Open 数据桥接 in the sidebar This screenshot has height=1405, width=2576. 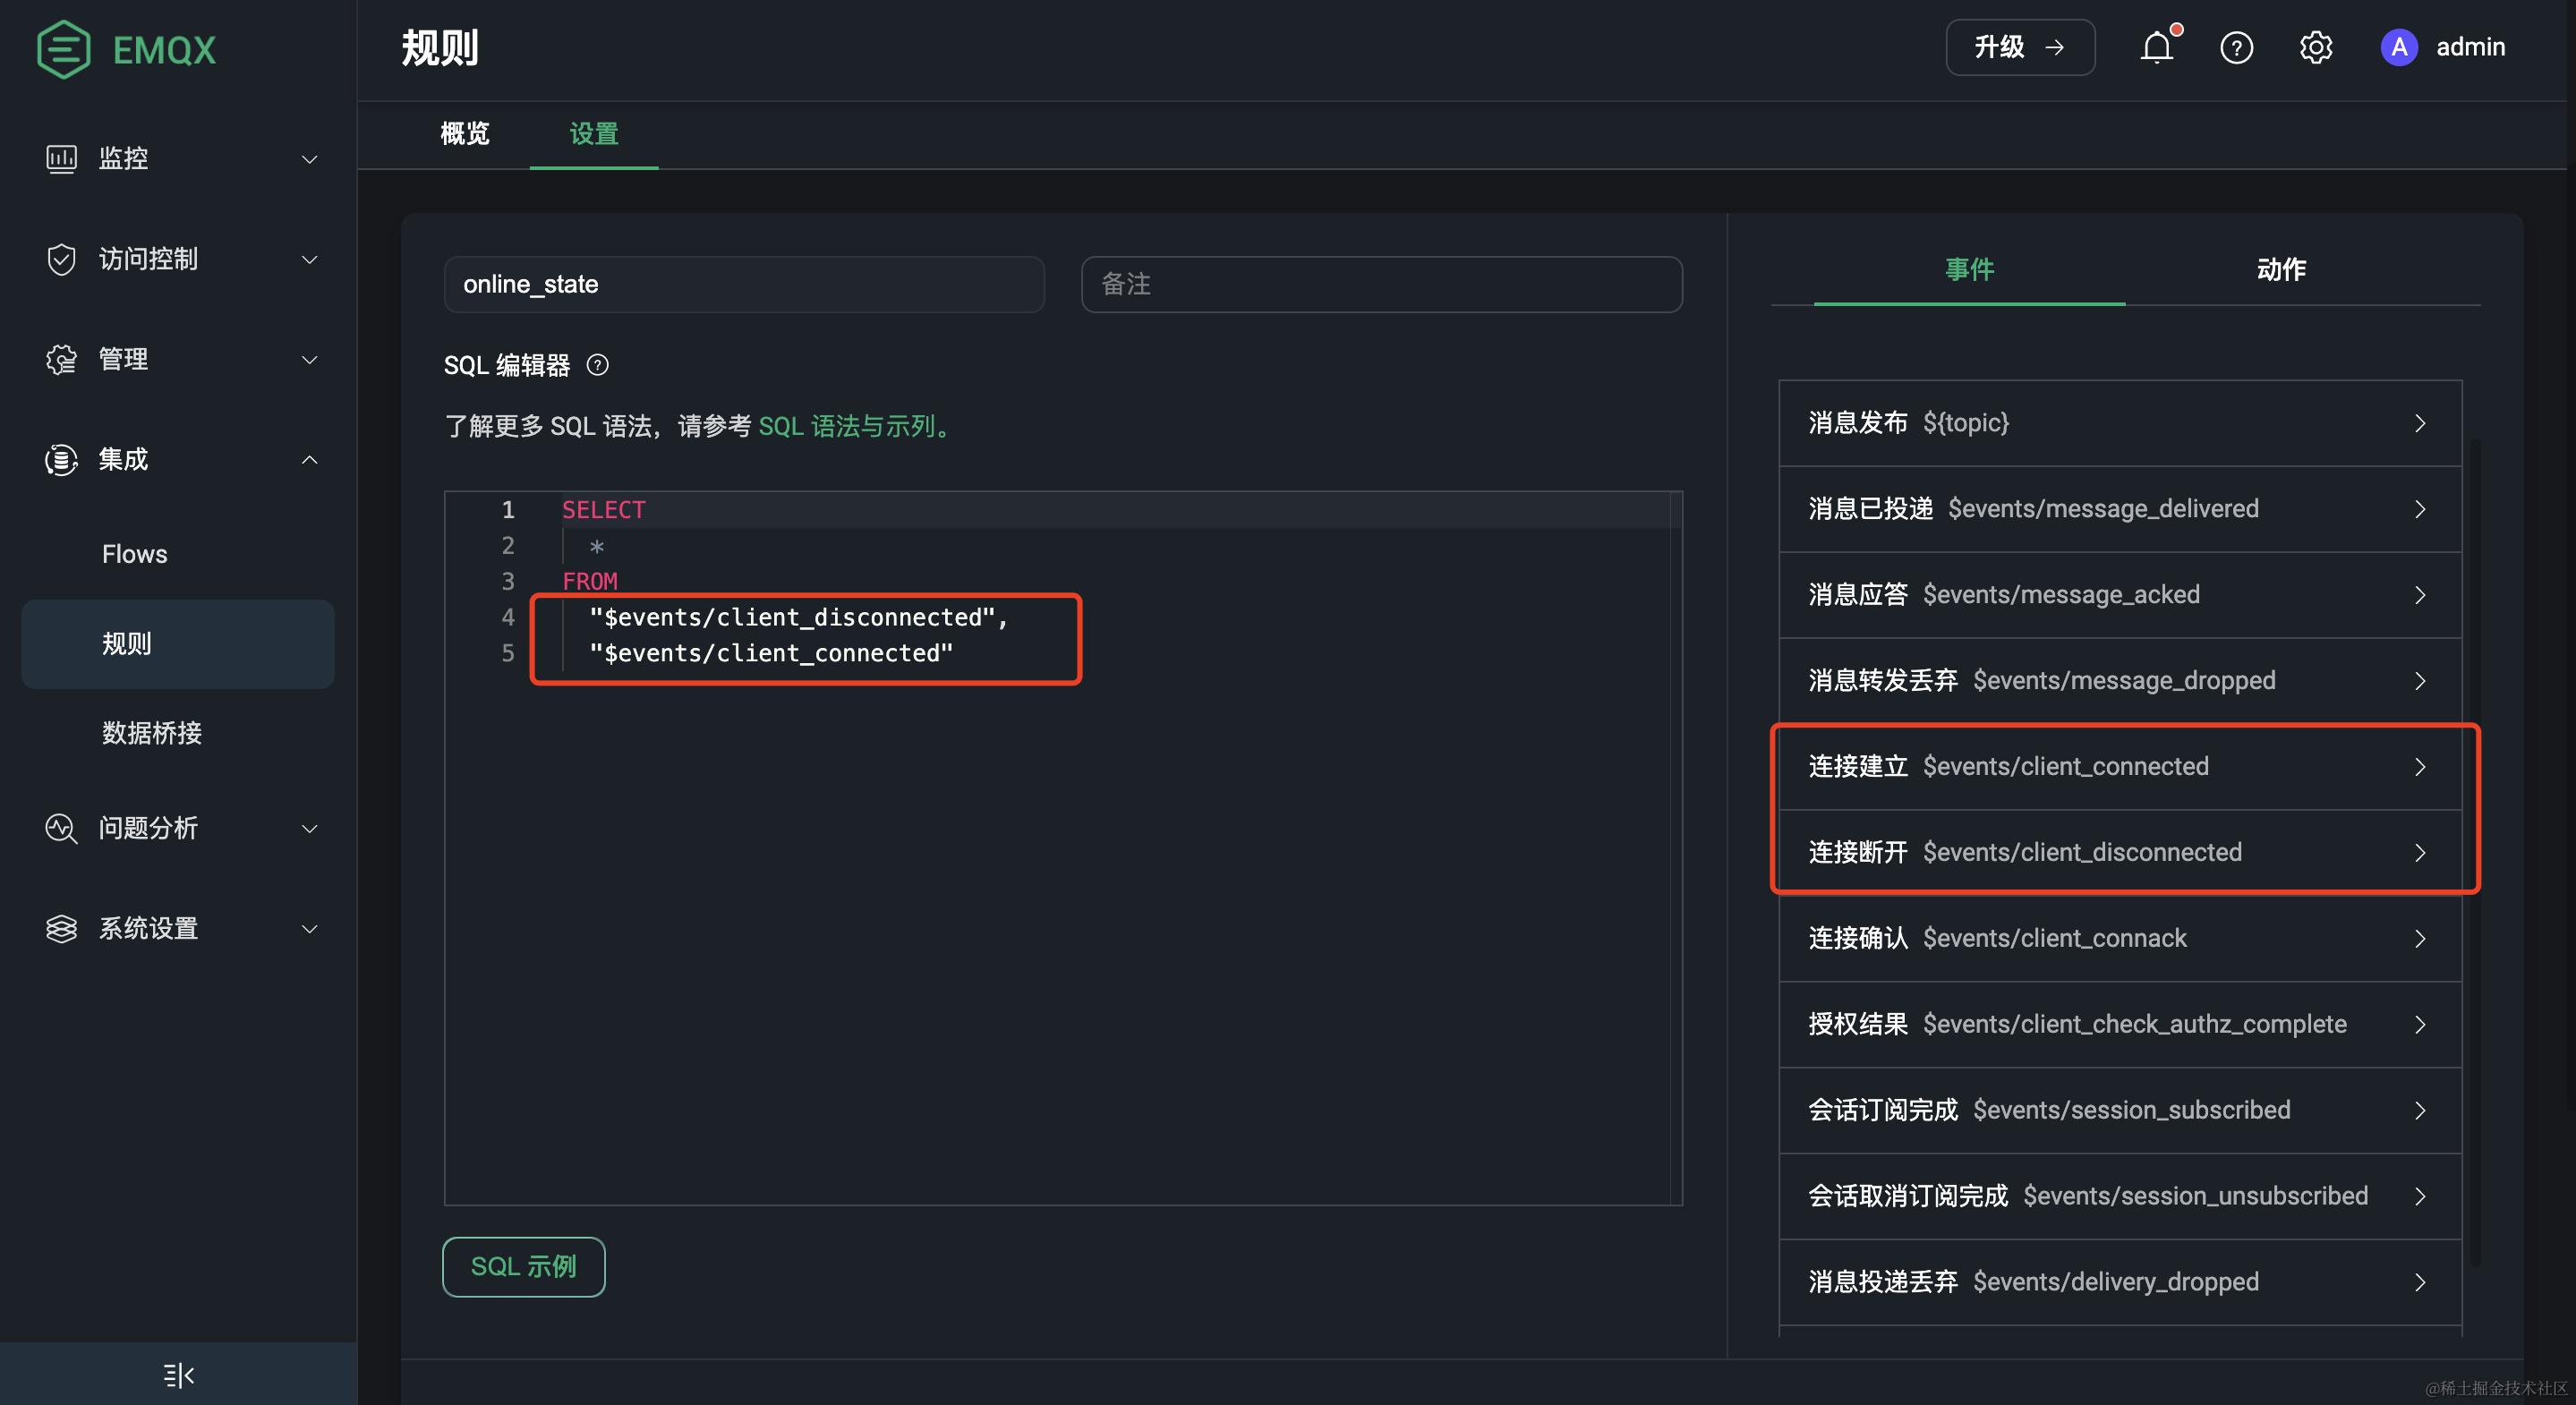click(152, 733)
